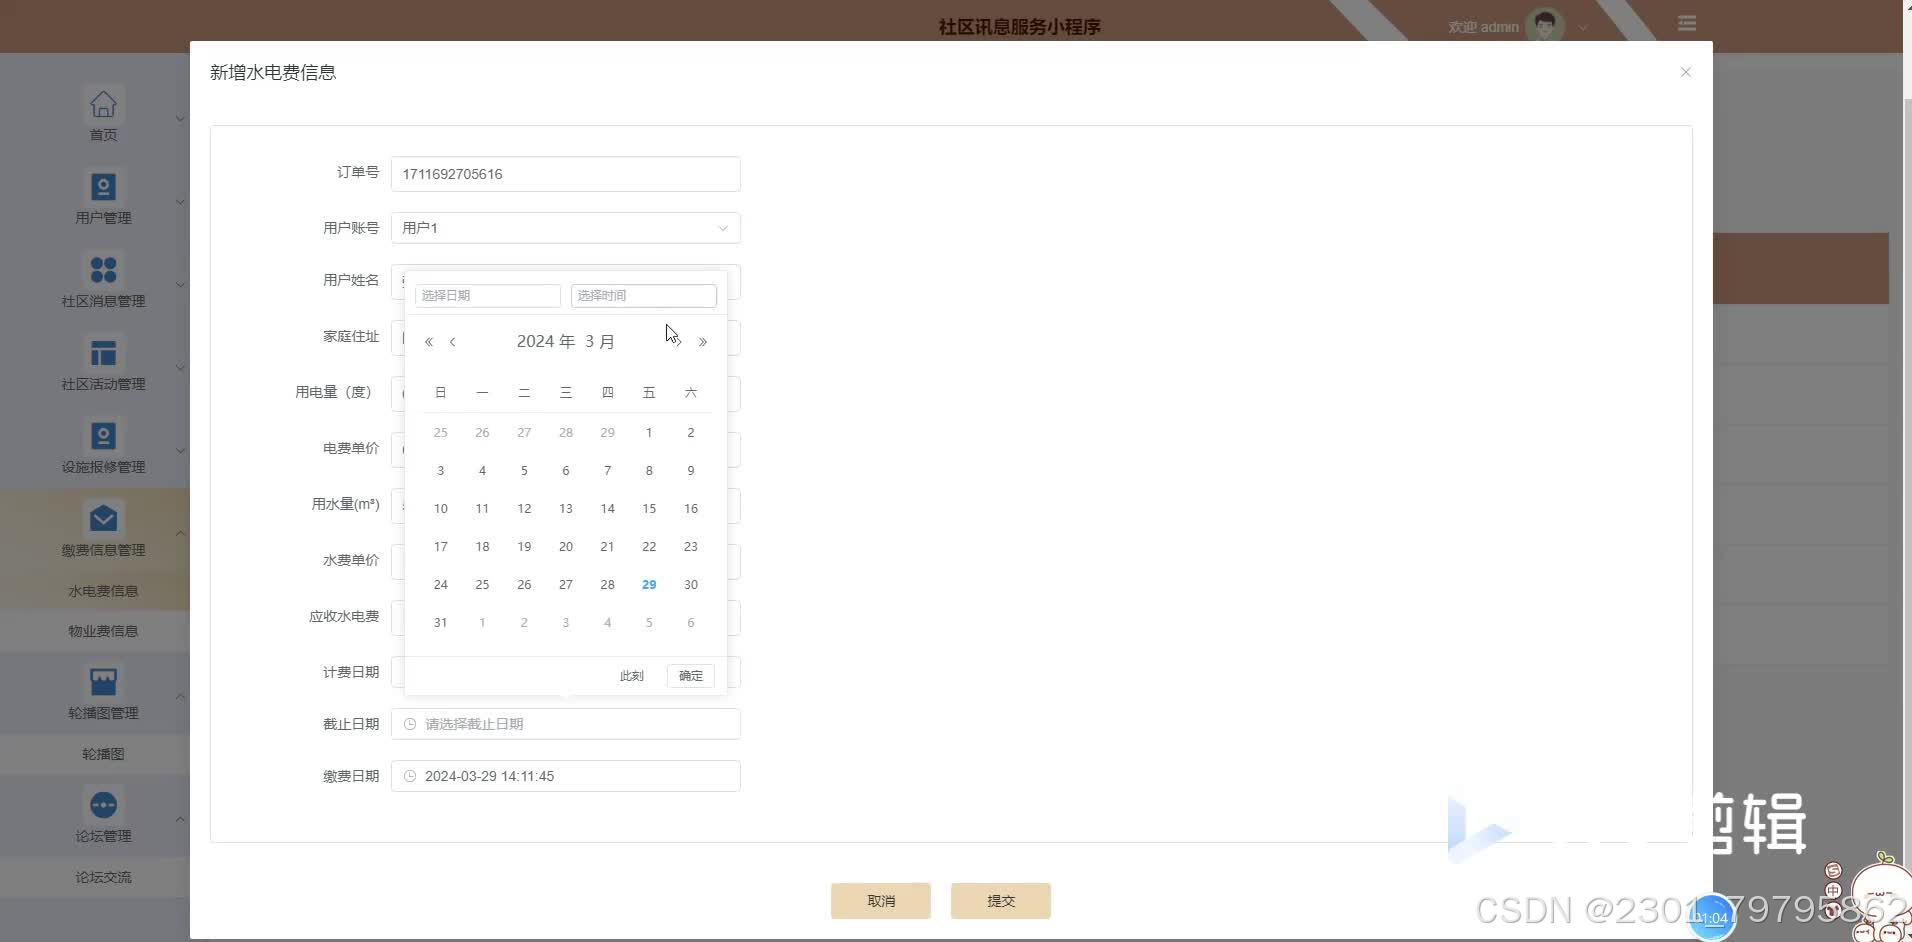The width and height of the screenshot is (1912, 942).
Task: Click the 缴费信息管理 envelope icon
Action: click(x=103, y=518)
